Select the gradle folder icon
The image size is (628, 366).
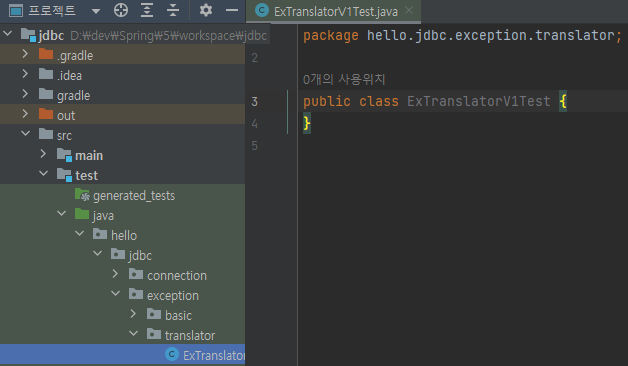pos(46,95)
